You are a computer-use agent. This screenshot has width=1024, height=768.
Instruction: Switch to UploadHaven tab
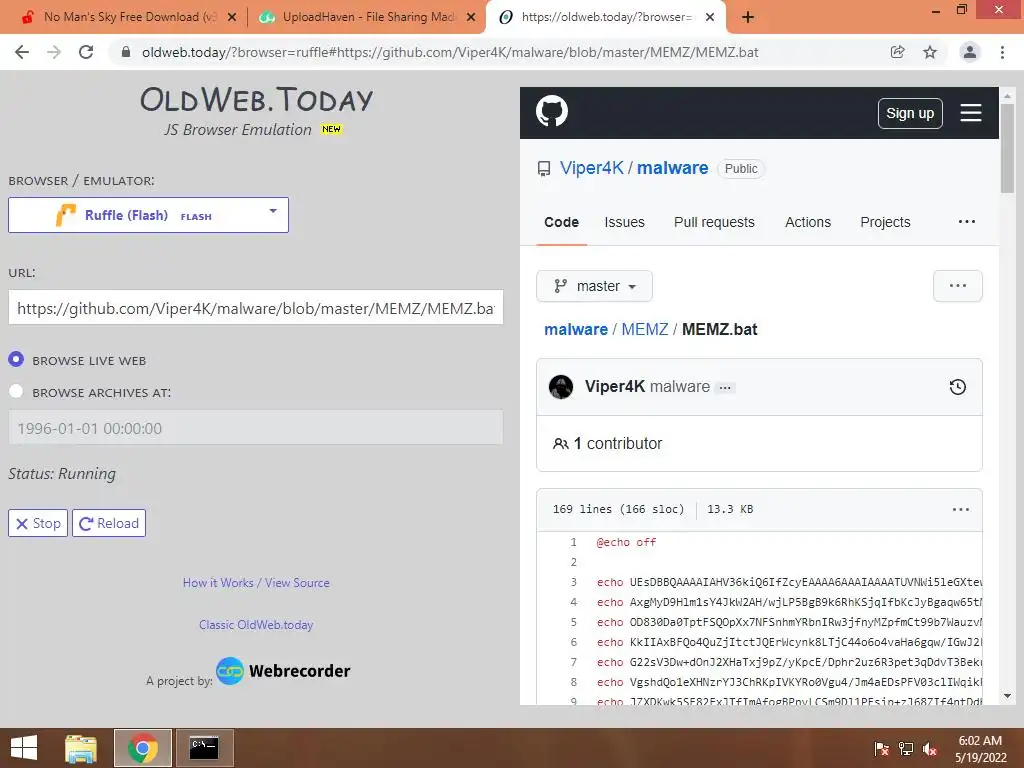point(366,17)
